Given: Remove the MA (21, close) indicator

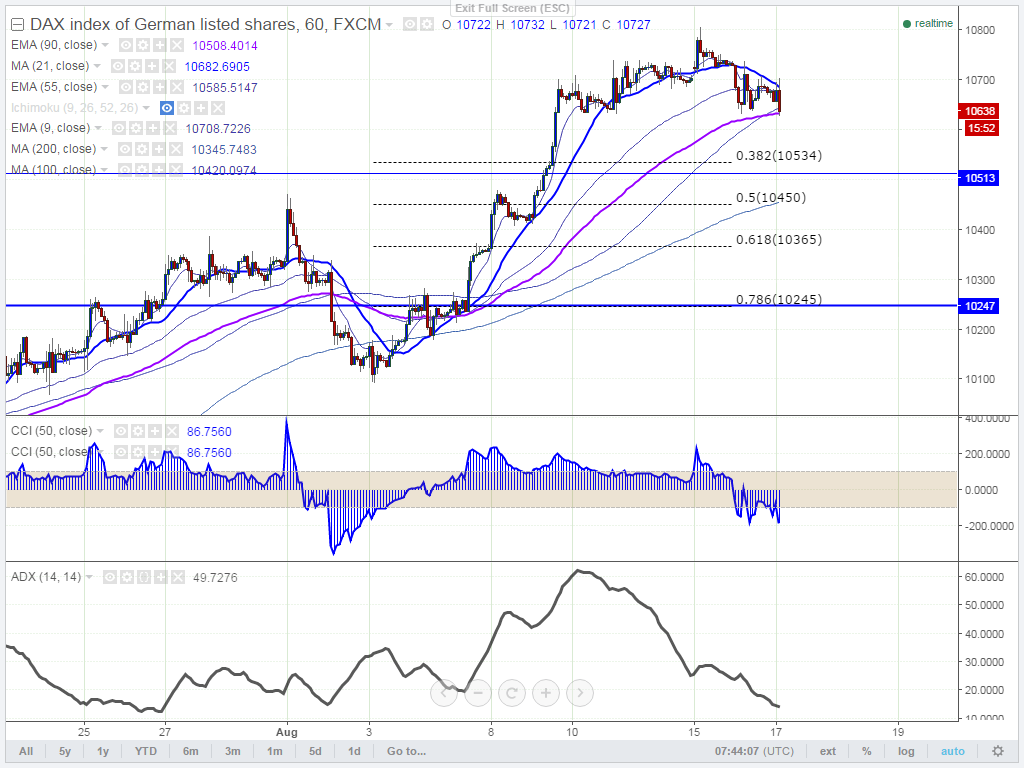Looking at the screenshot, I should [x=169, y=66].
